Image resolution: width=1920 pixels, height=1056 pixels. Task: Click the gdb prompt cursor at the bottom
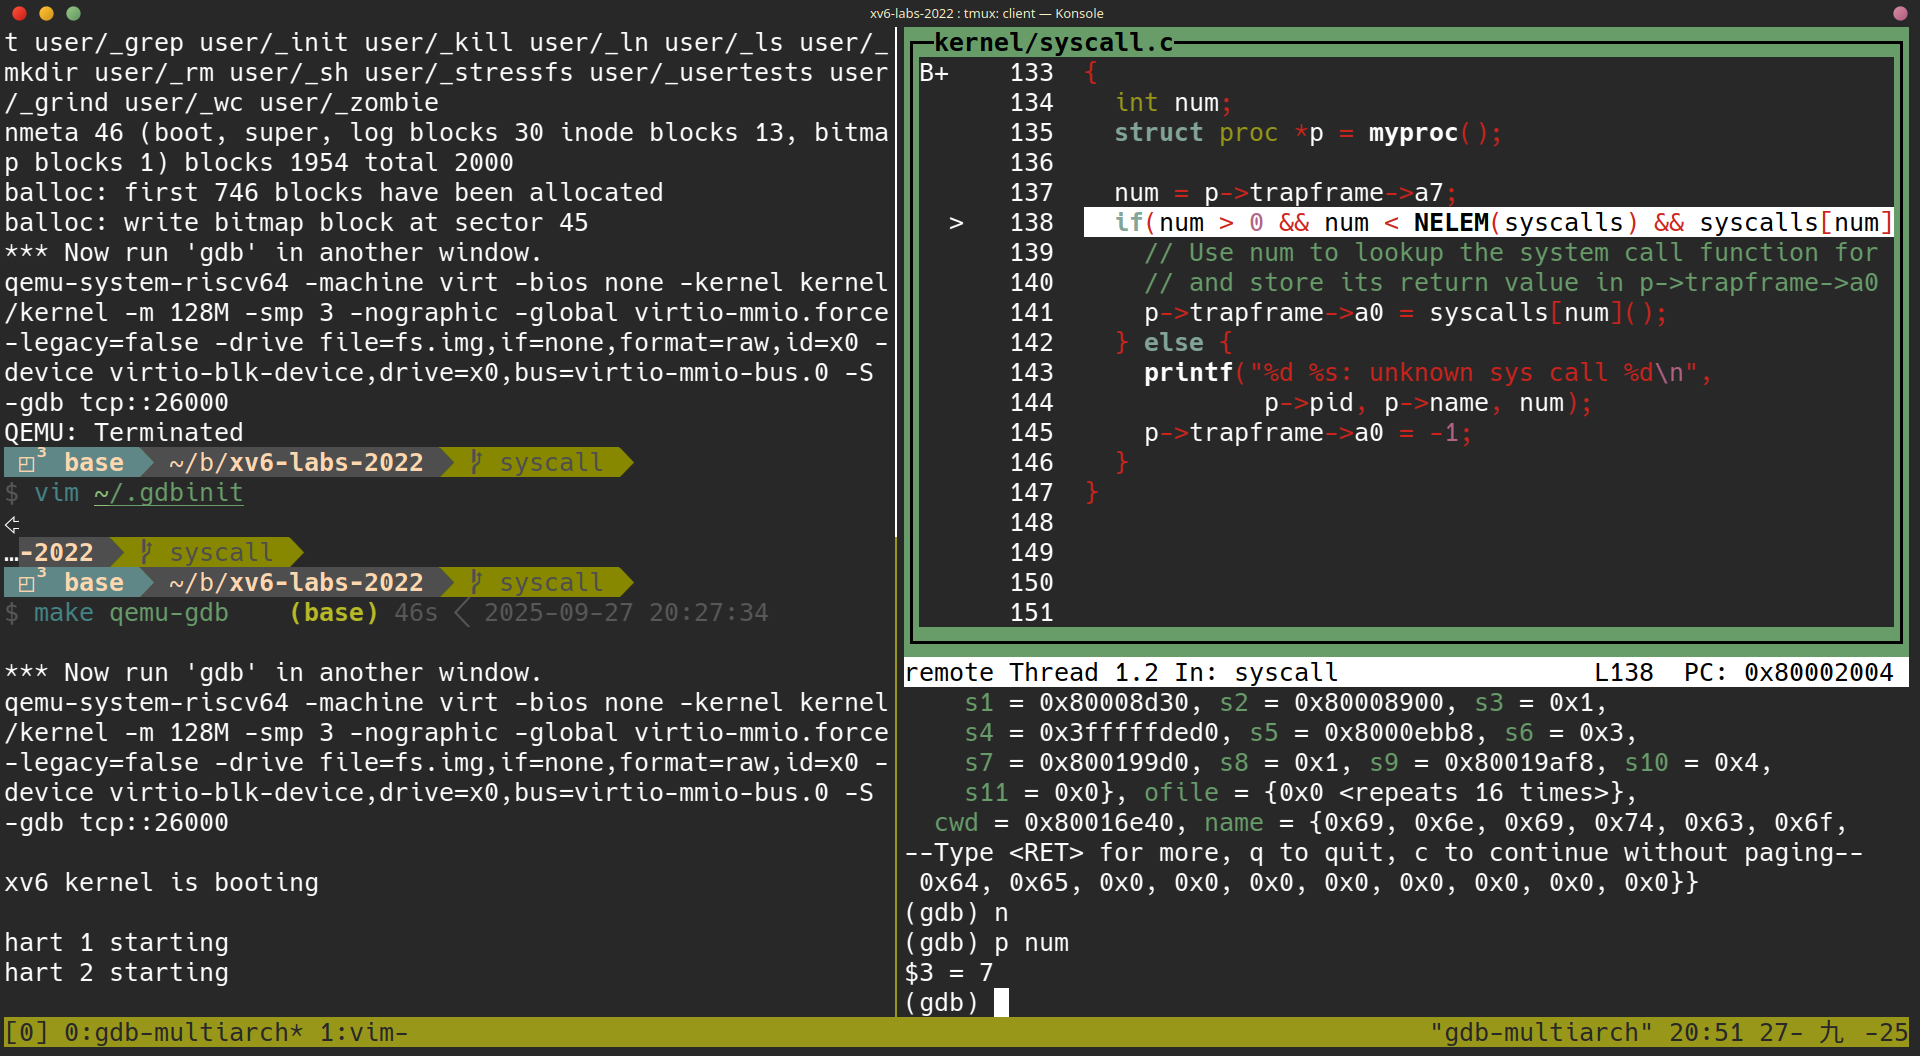pos(1001,1002)
